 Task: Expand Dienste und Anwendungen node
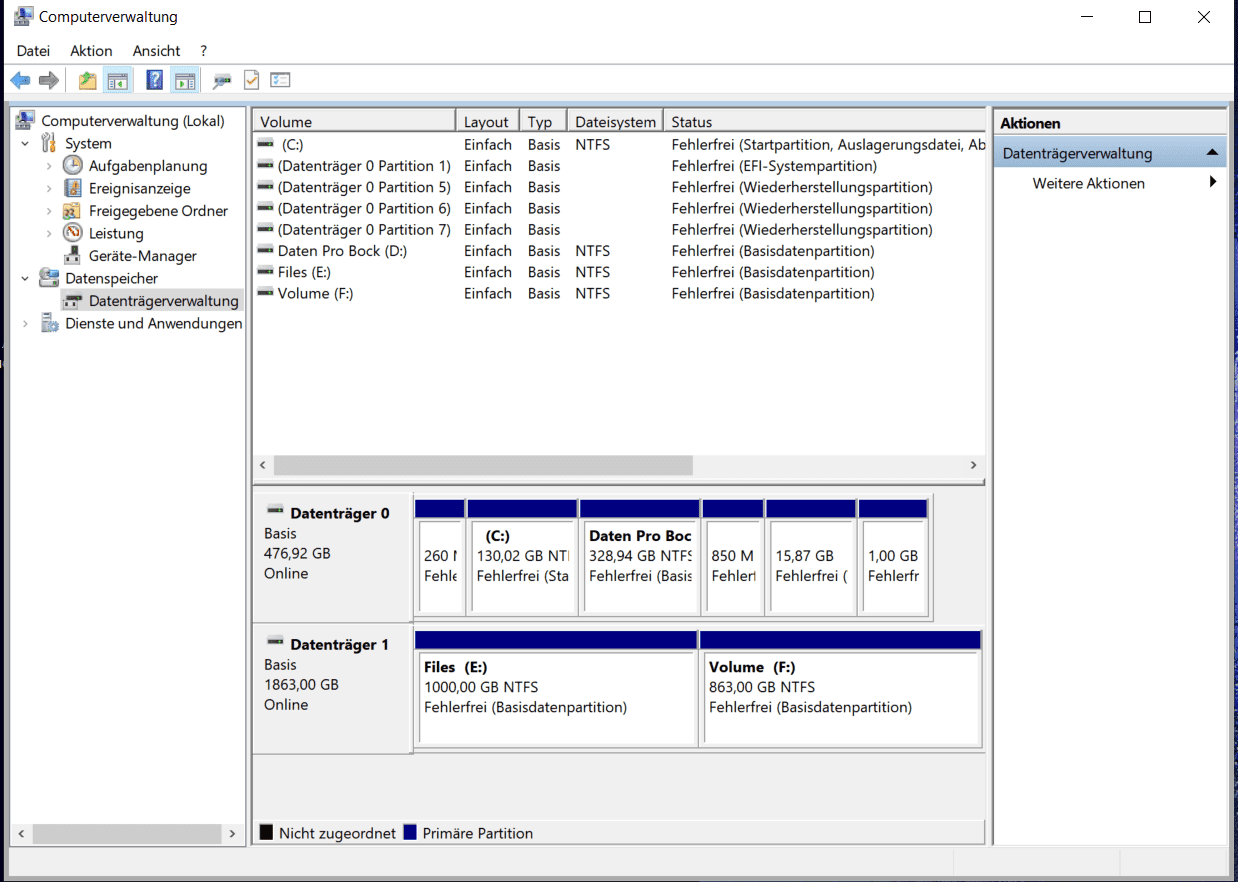tap(26, 324)
